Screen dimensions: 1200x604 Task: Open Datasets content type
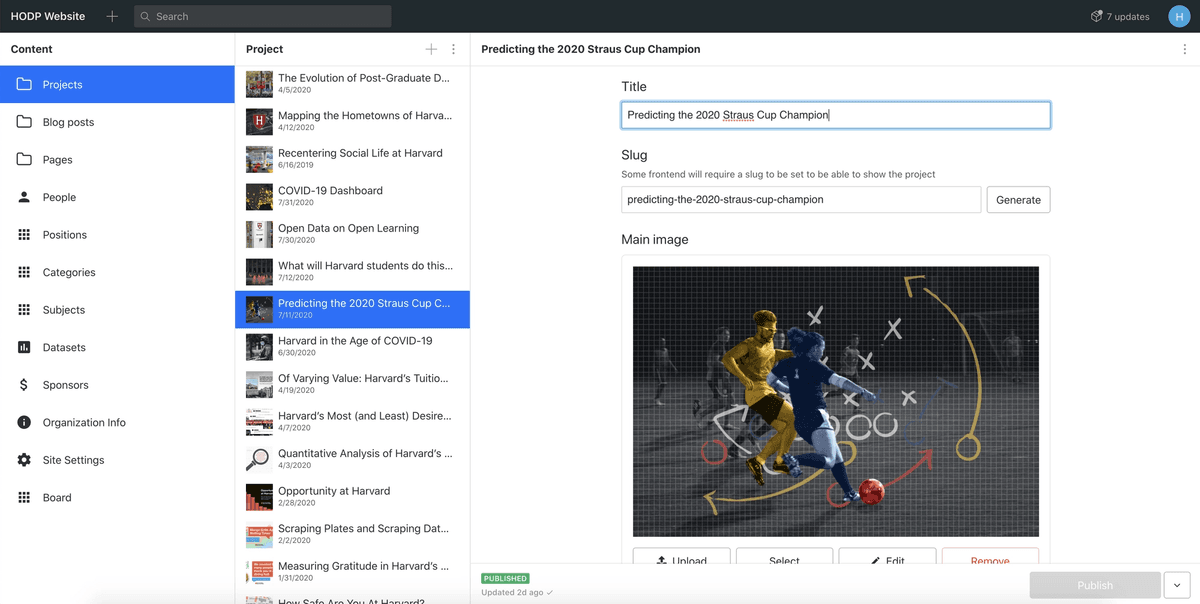click(117, 347)
